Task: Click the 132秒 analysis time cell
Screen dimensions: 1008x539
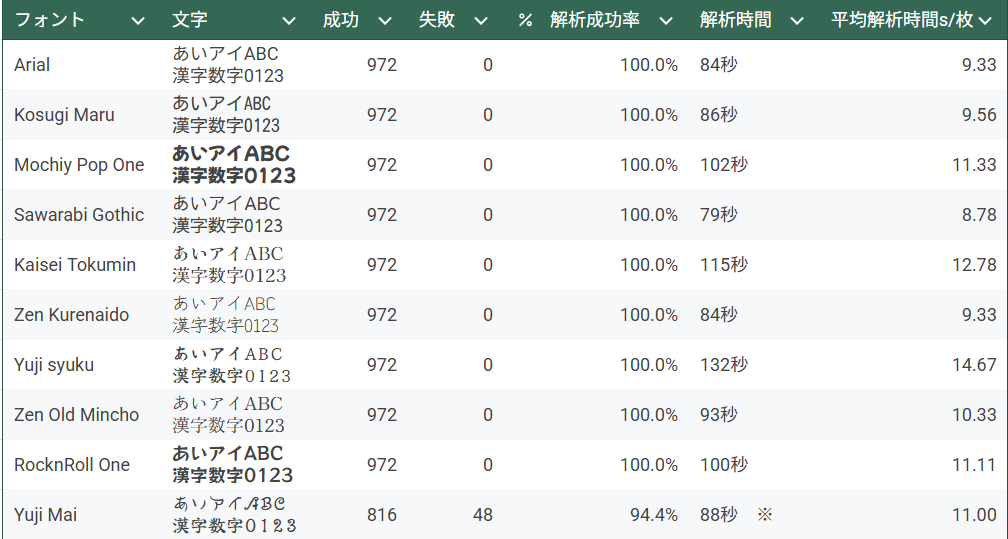Action: coord(724,365)
